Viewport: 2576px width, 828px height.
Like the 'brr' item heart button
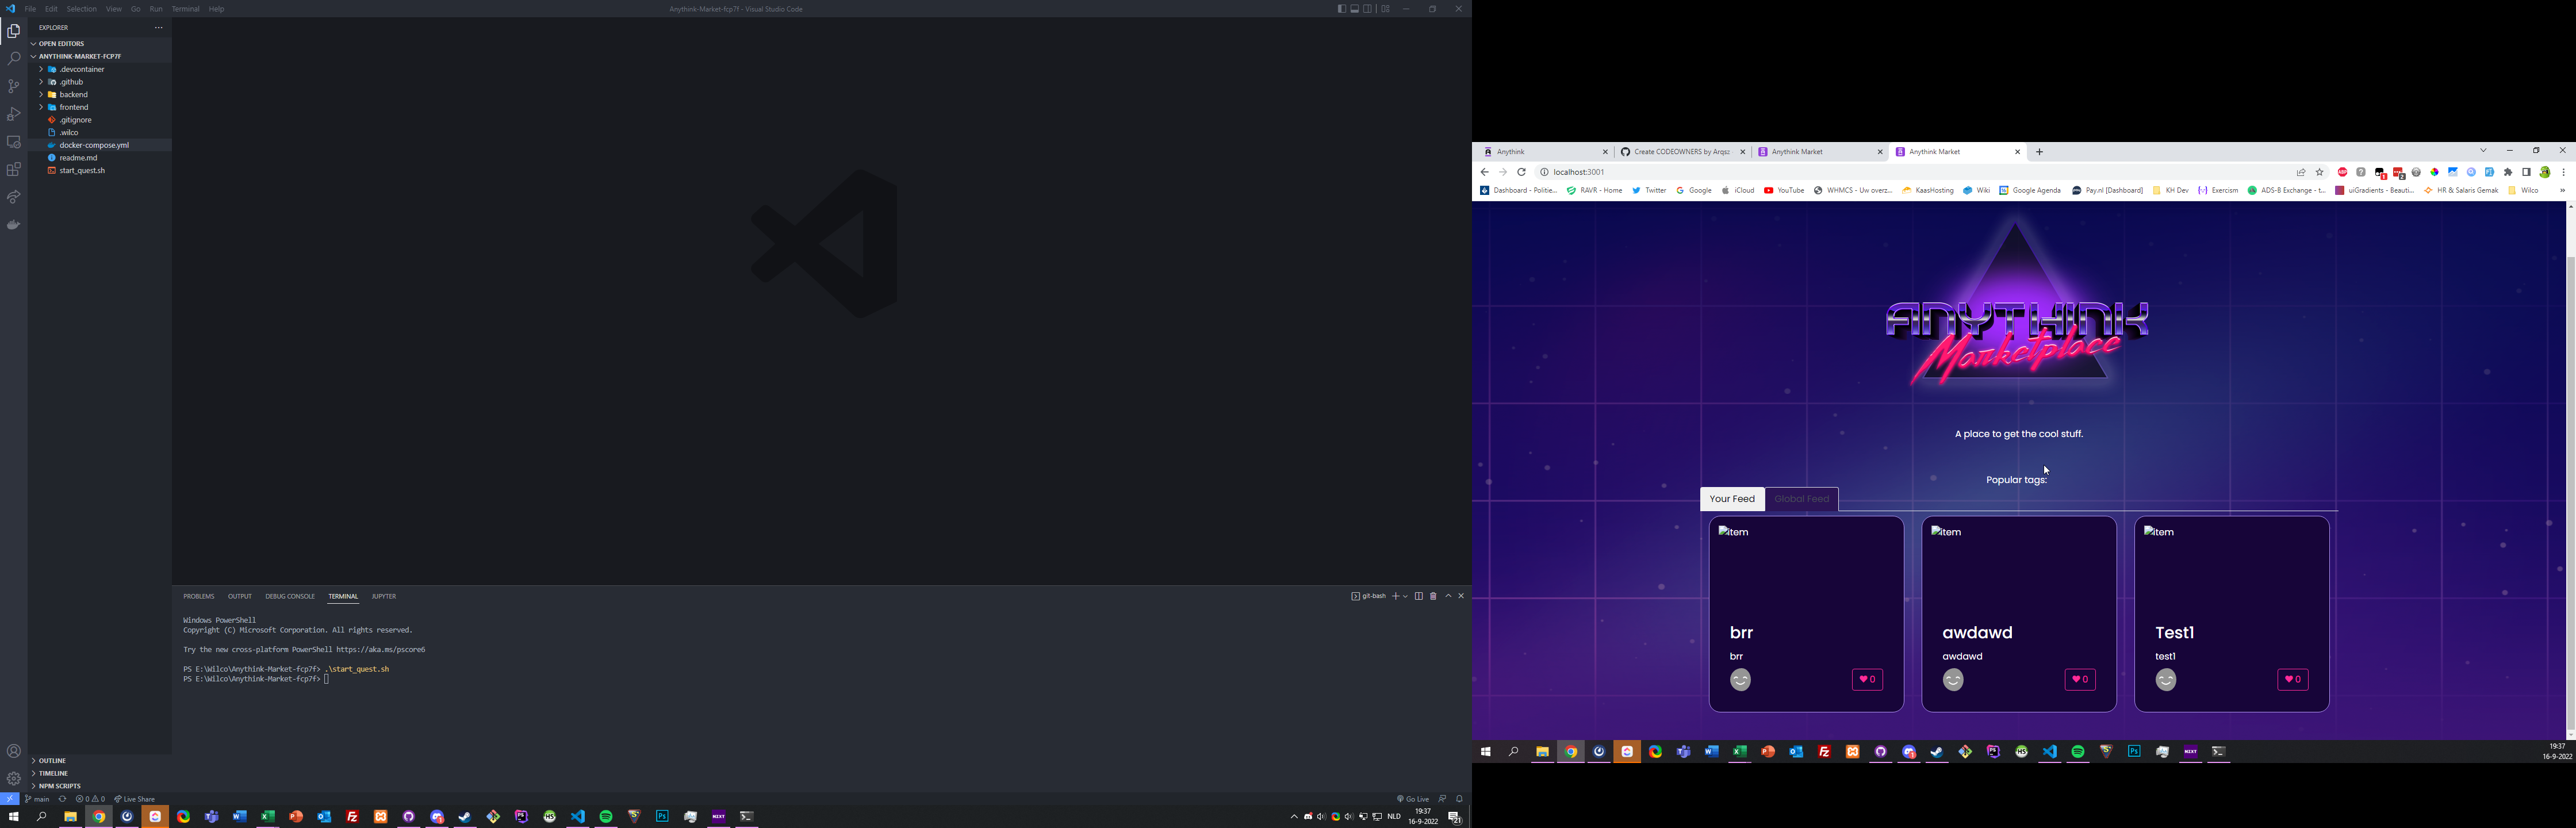1867,680
